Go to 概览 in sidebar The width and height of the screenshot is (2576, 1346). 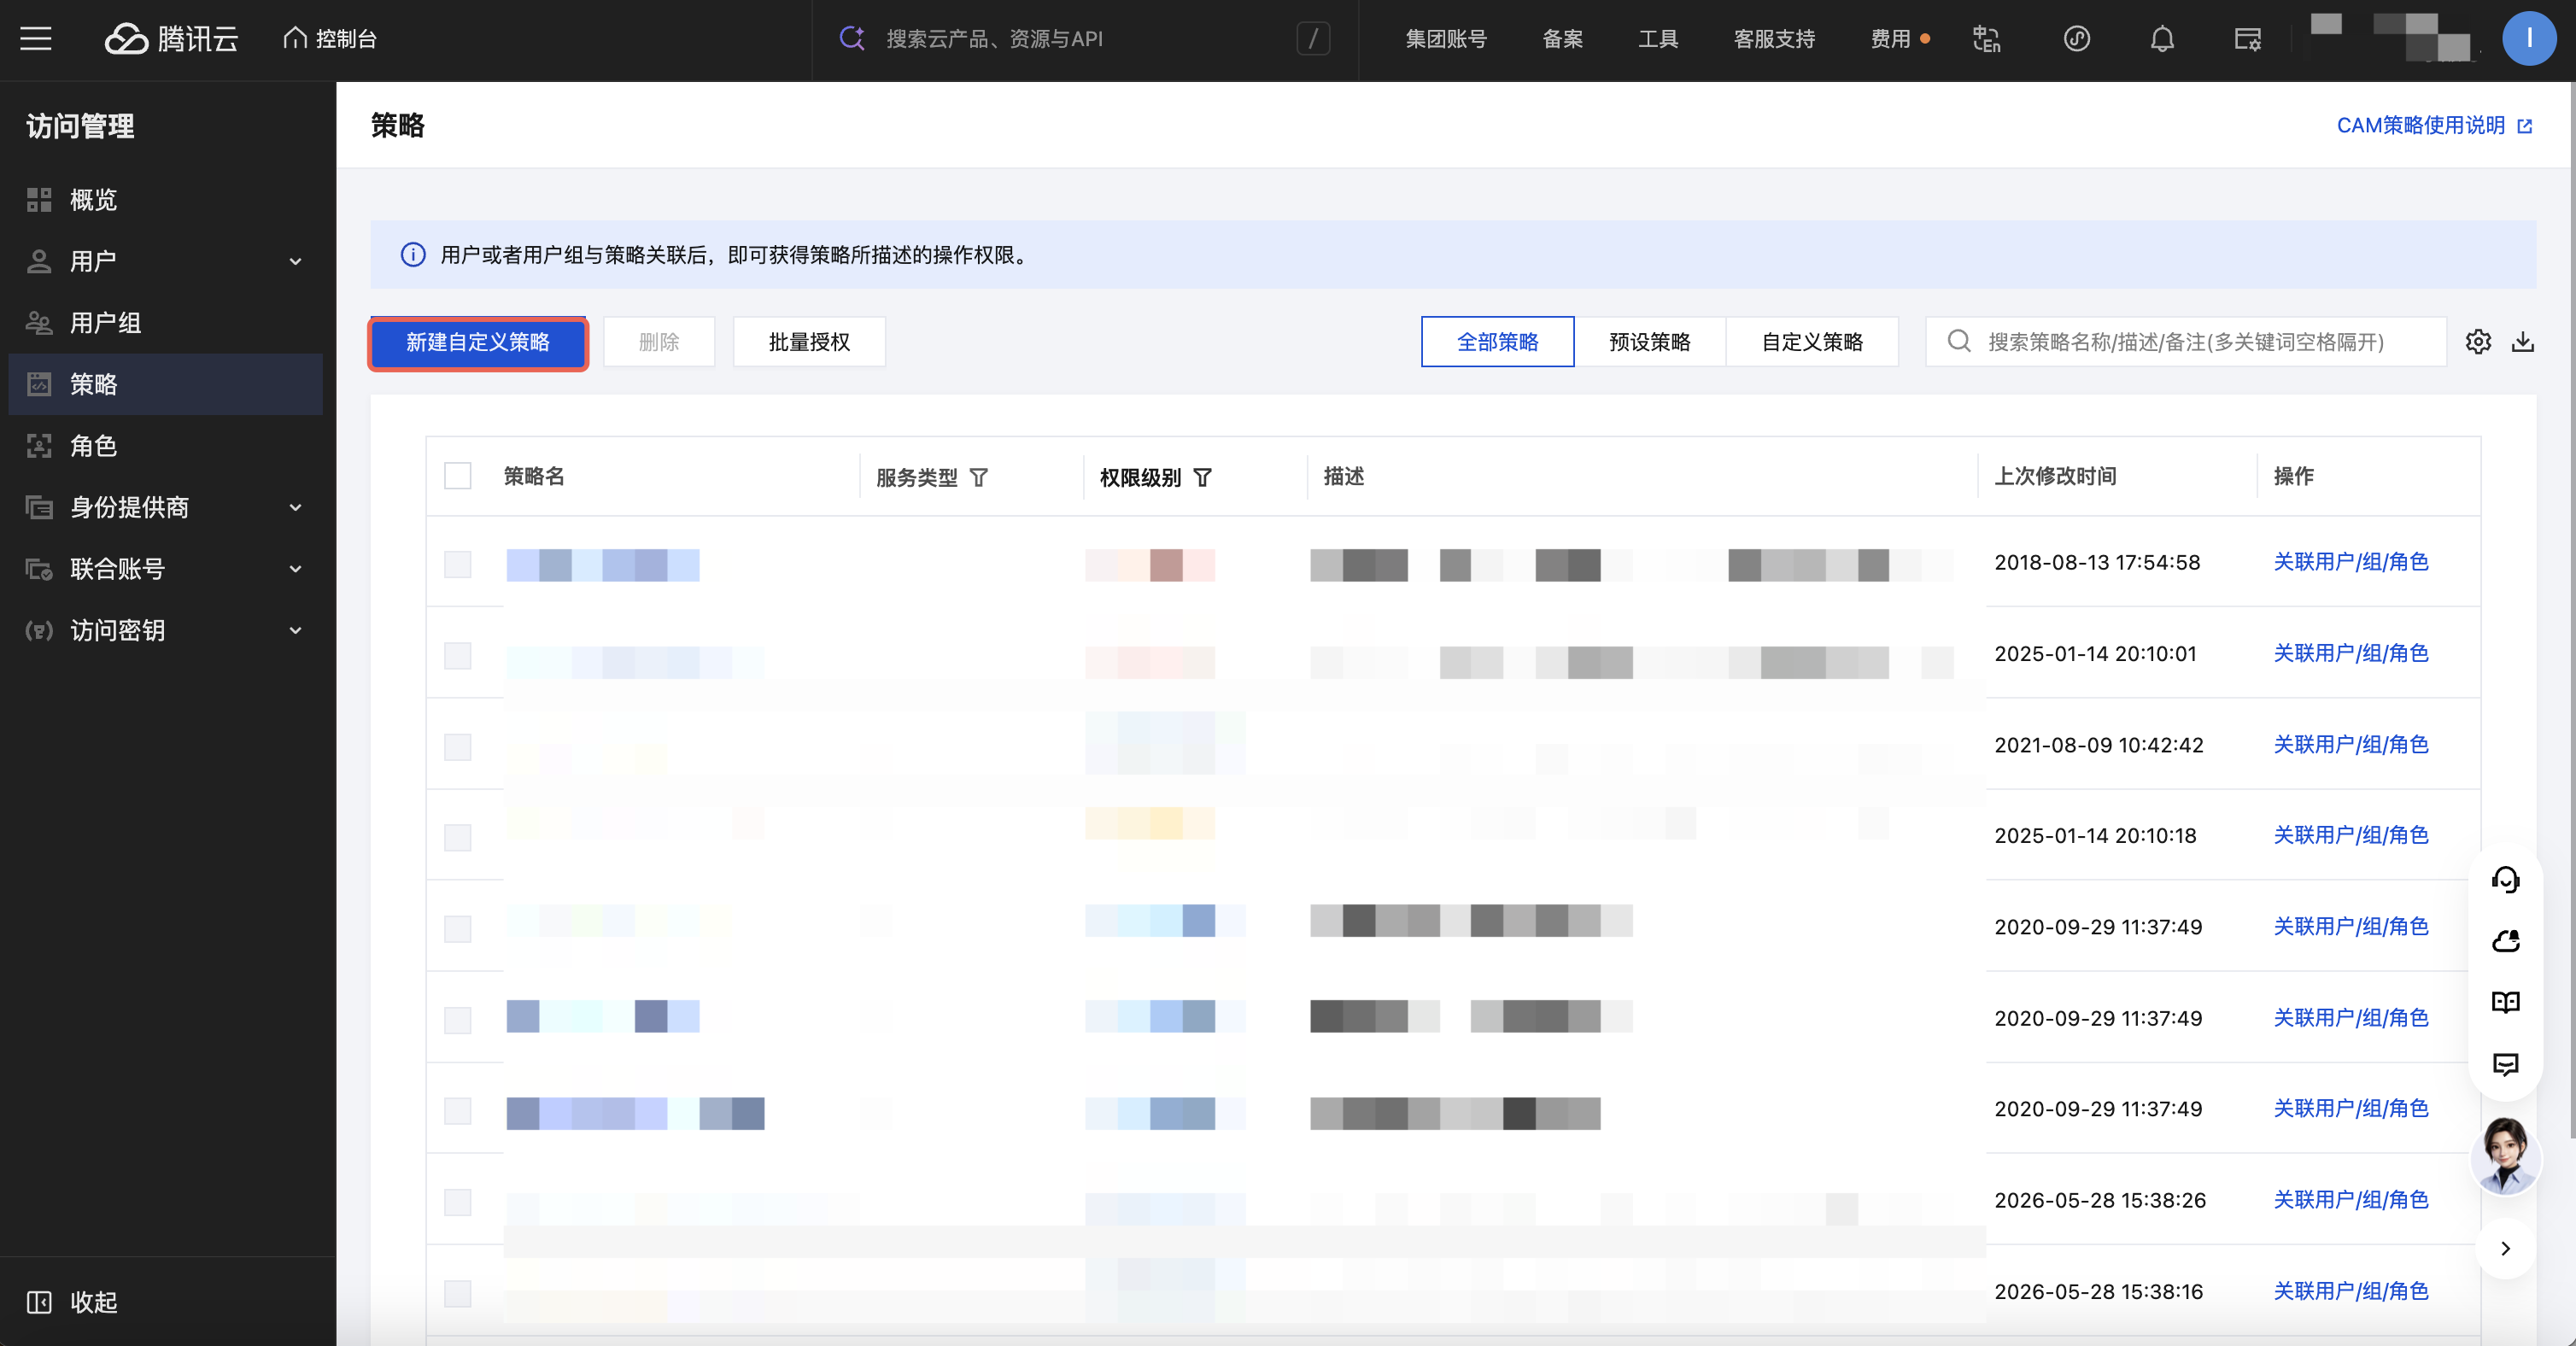tap(166, 200)
